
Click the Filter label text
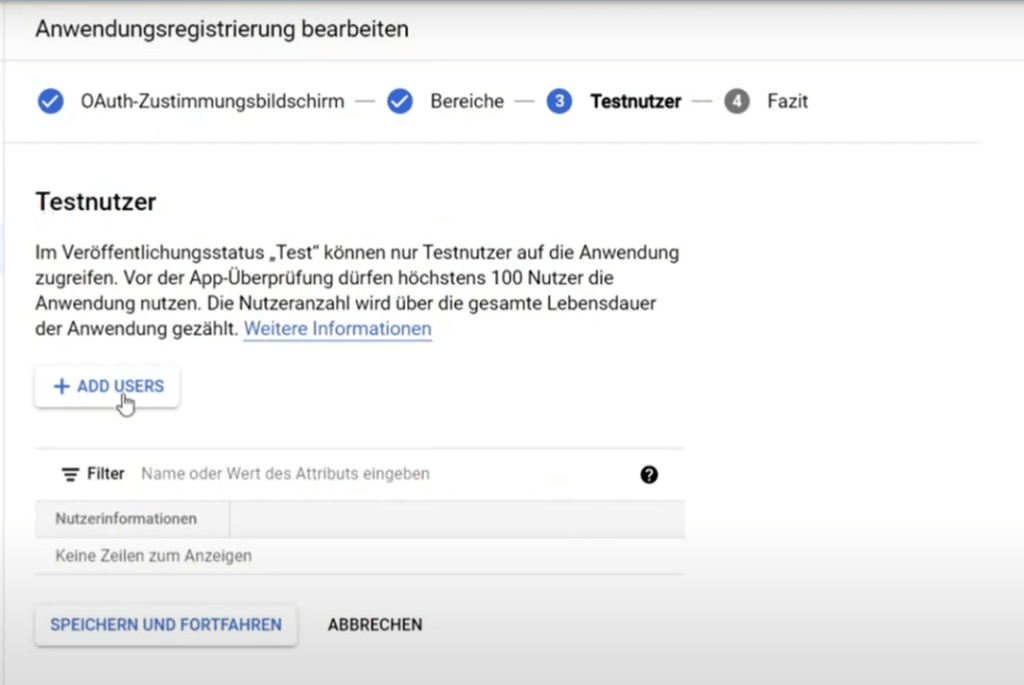(106, 474)
